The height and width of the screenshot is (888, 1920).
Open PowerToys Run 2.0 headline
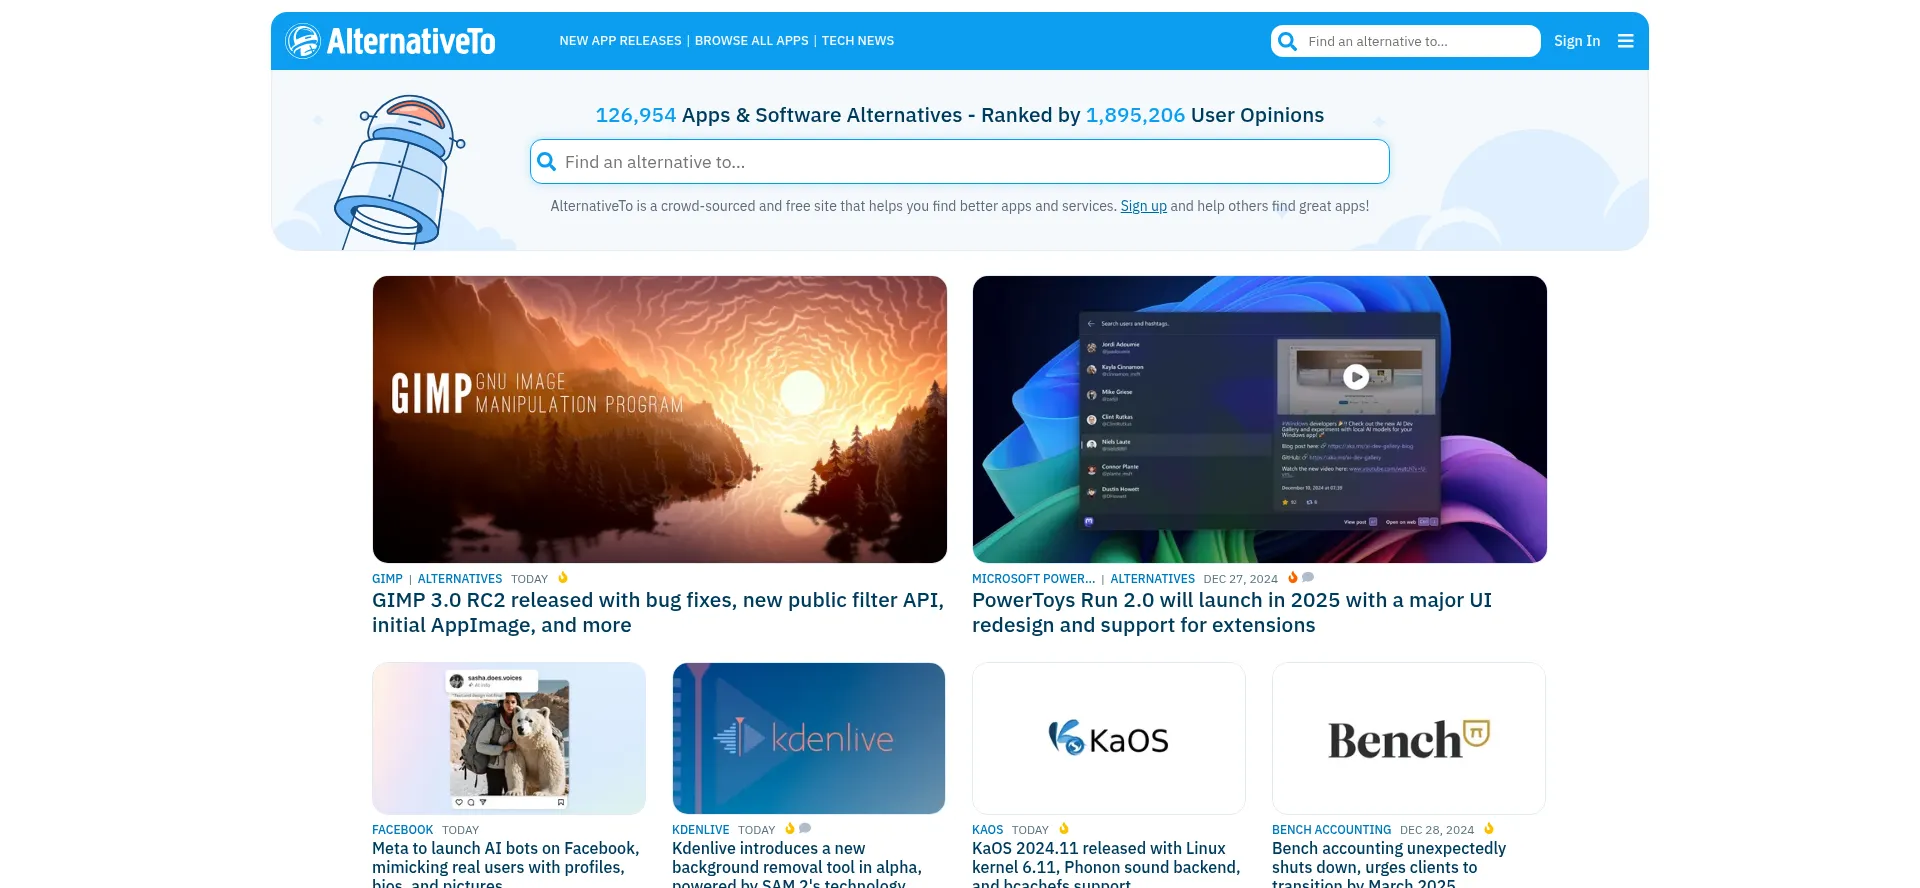(x=1232, y=612)
